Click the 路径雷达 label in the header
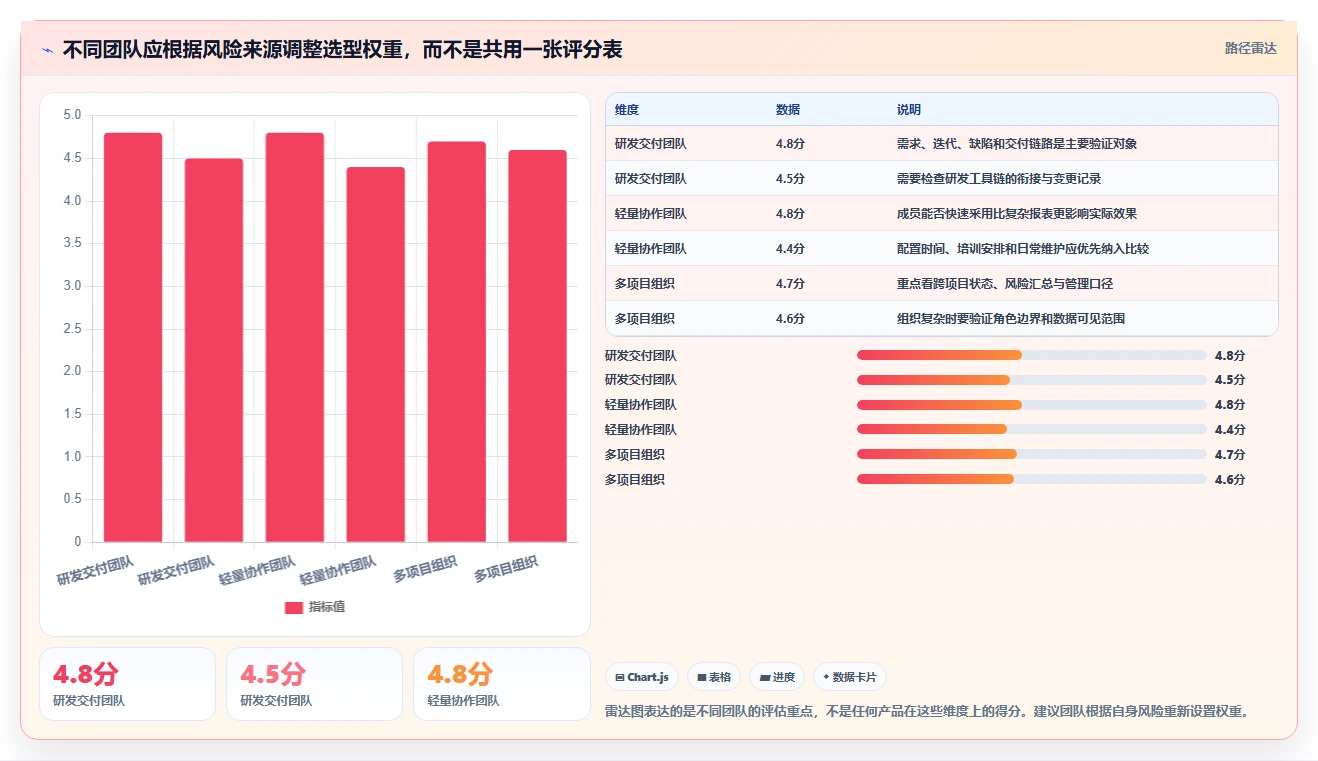 click(x=1251, y=48)
